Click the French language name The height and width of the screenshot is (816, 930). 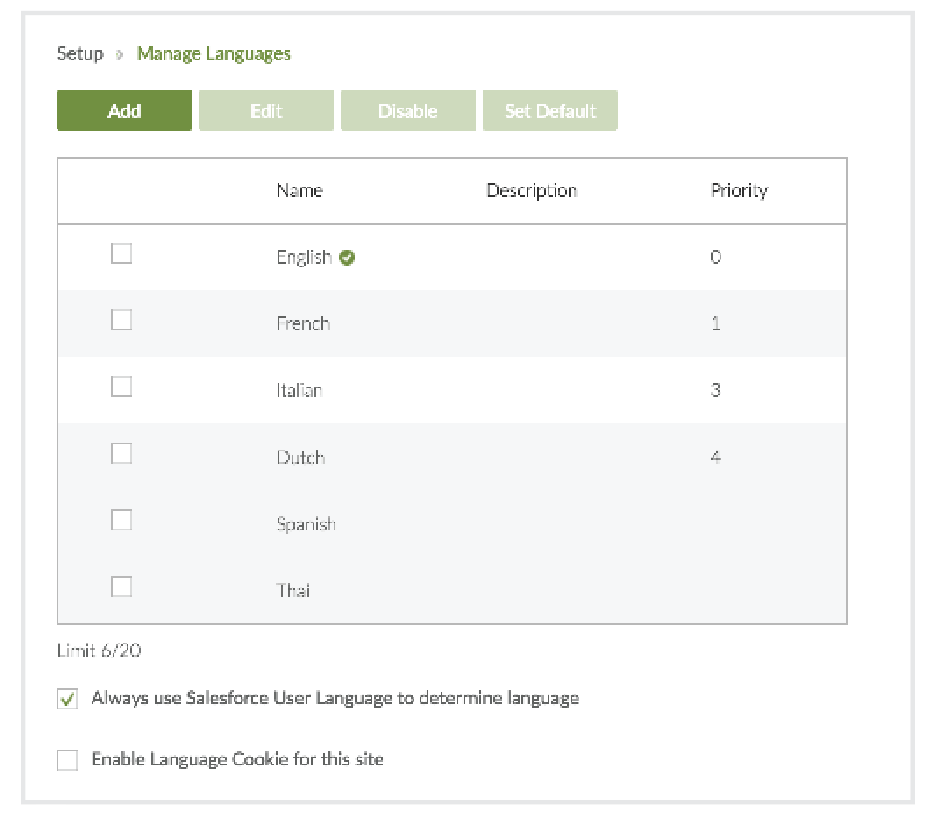pos(303,323)
